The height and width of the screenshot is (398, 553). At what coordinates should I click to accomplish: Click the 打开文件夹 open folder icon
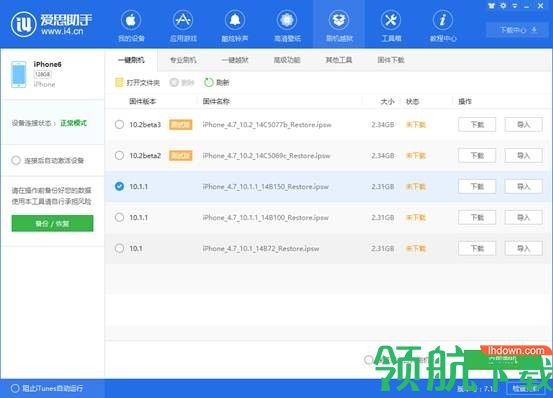(119, 82)
